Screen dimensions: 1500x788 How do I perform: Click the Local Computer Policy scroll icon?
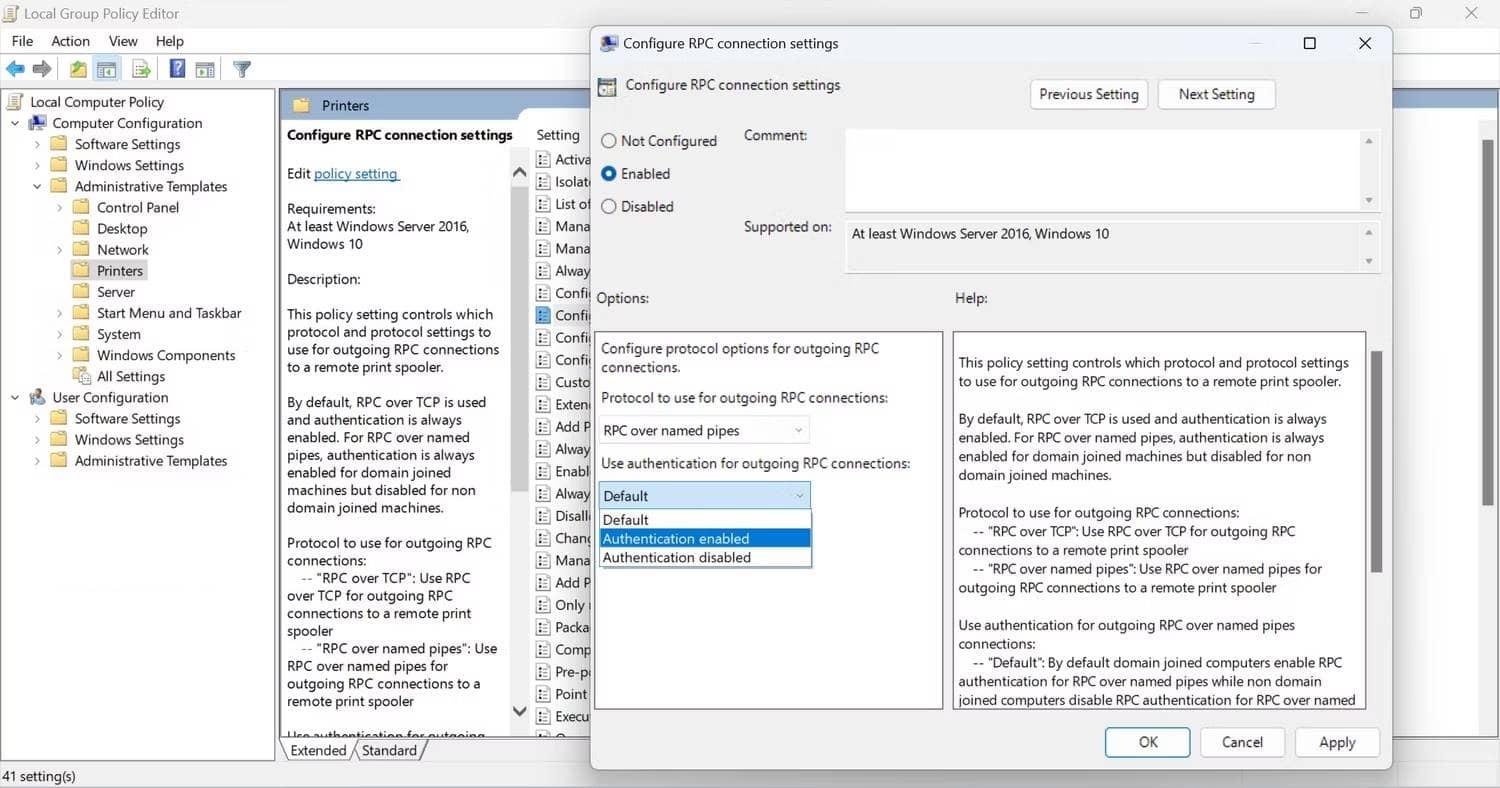coord(16,102)
